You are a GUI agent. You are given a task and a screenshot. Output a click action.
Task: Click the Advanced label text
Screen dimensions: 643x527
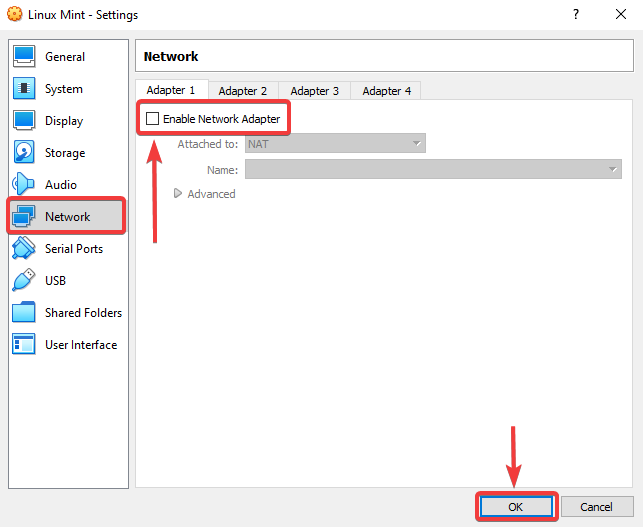coord(211,194)
